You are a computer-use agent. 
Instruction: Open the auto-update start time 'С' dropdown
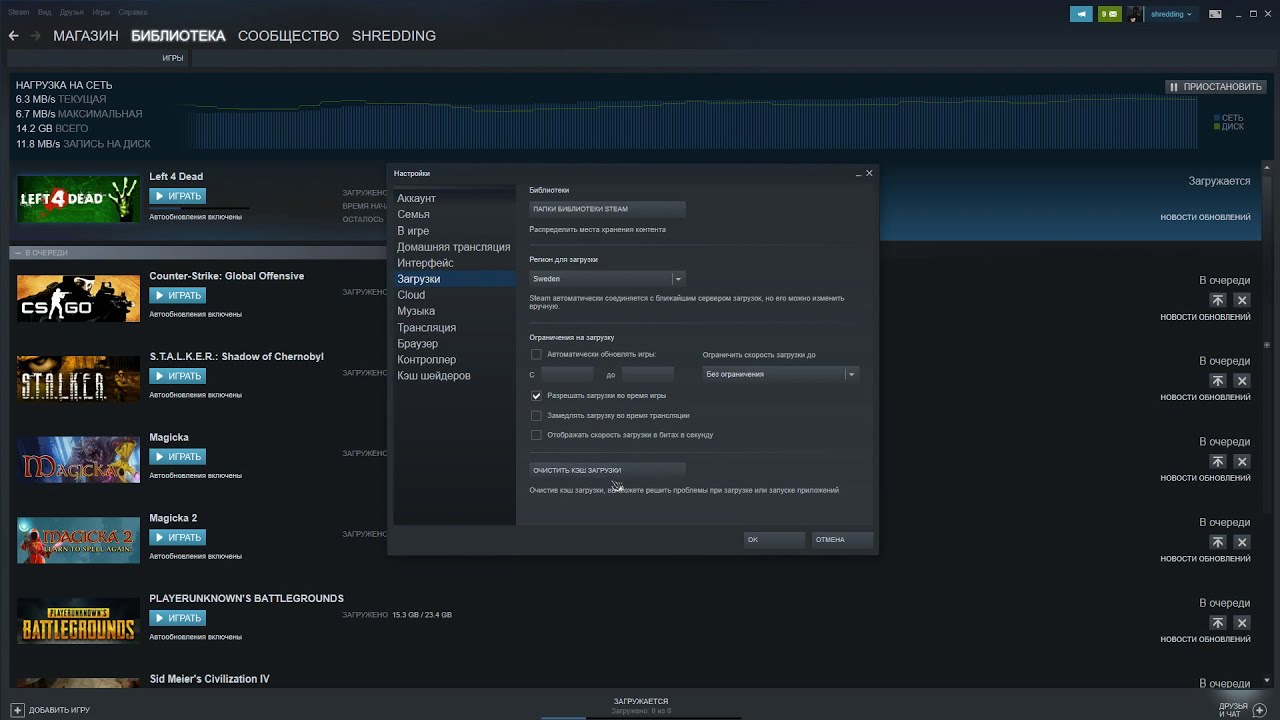(x=567, y=374)
